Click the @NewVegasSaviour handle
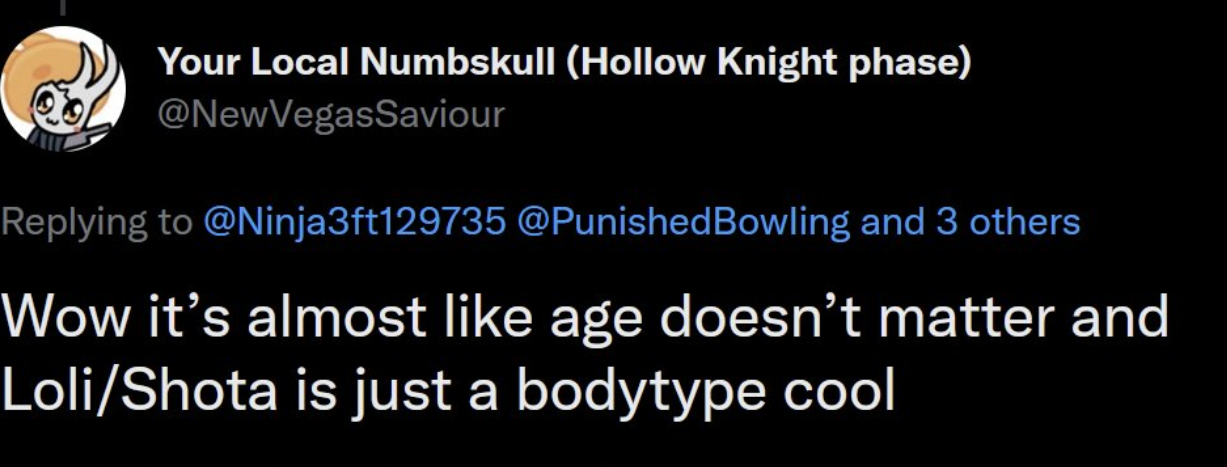The image size is (1227, 467). pyautogui.click(x=331, y=114)
